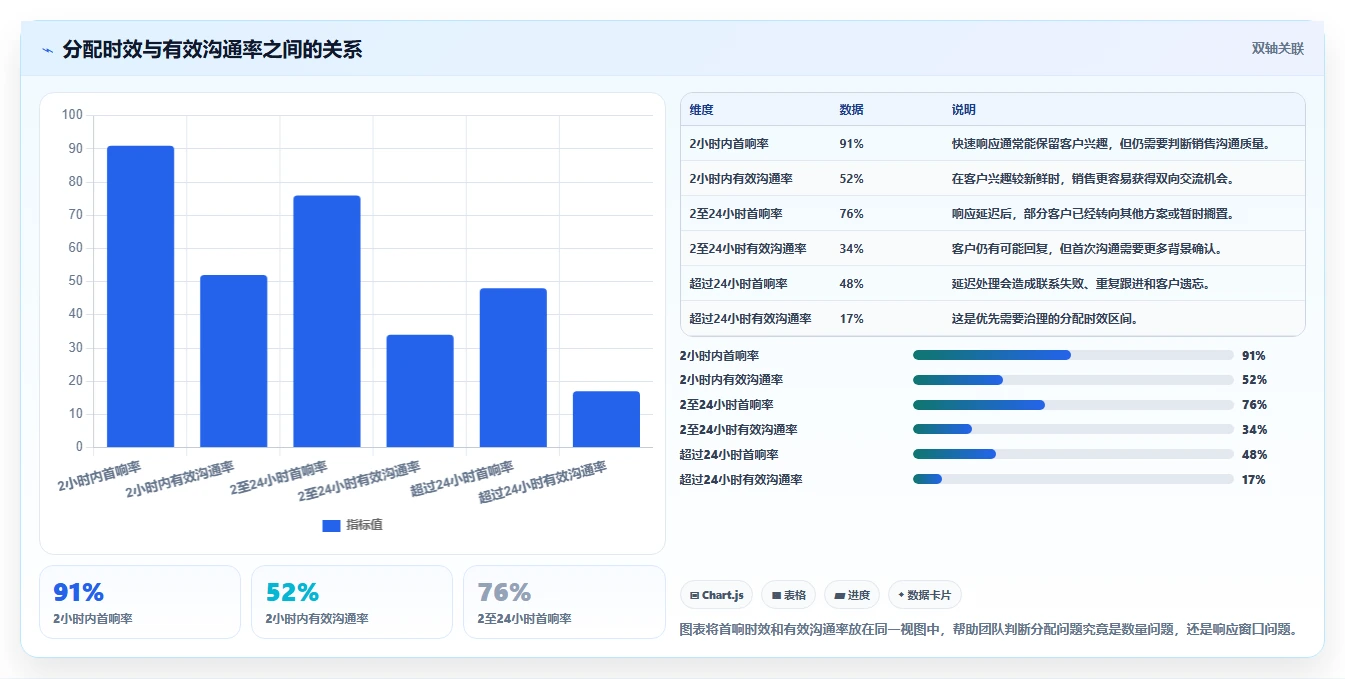Screen dimensions: 1345x679
Task: Click the x-axis label 超过24小时有效沟通率
Action: point(543,483)
